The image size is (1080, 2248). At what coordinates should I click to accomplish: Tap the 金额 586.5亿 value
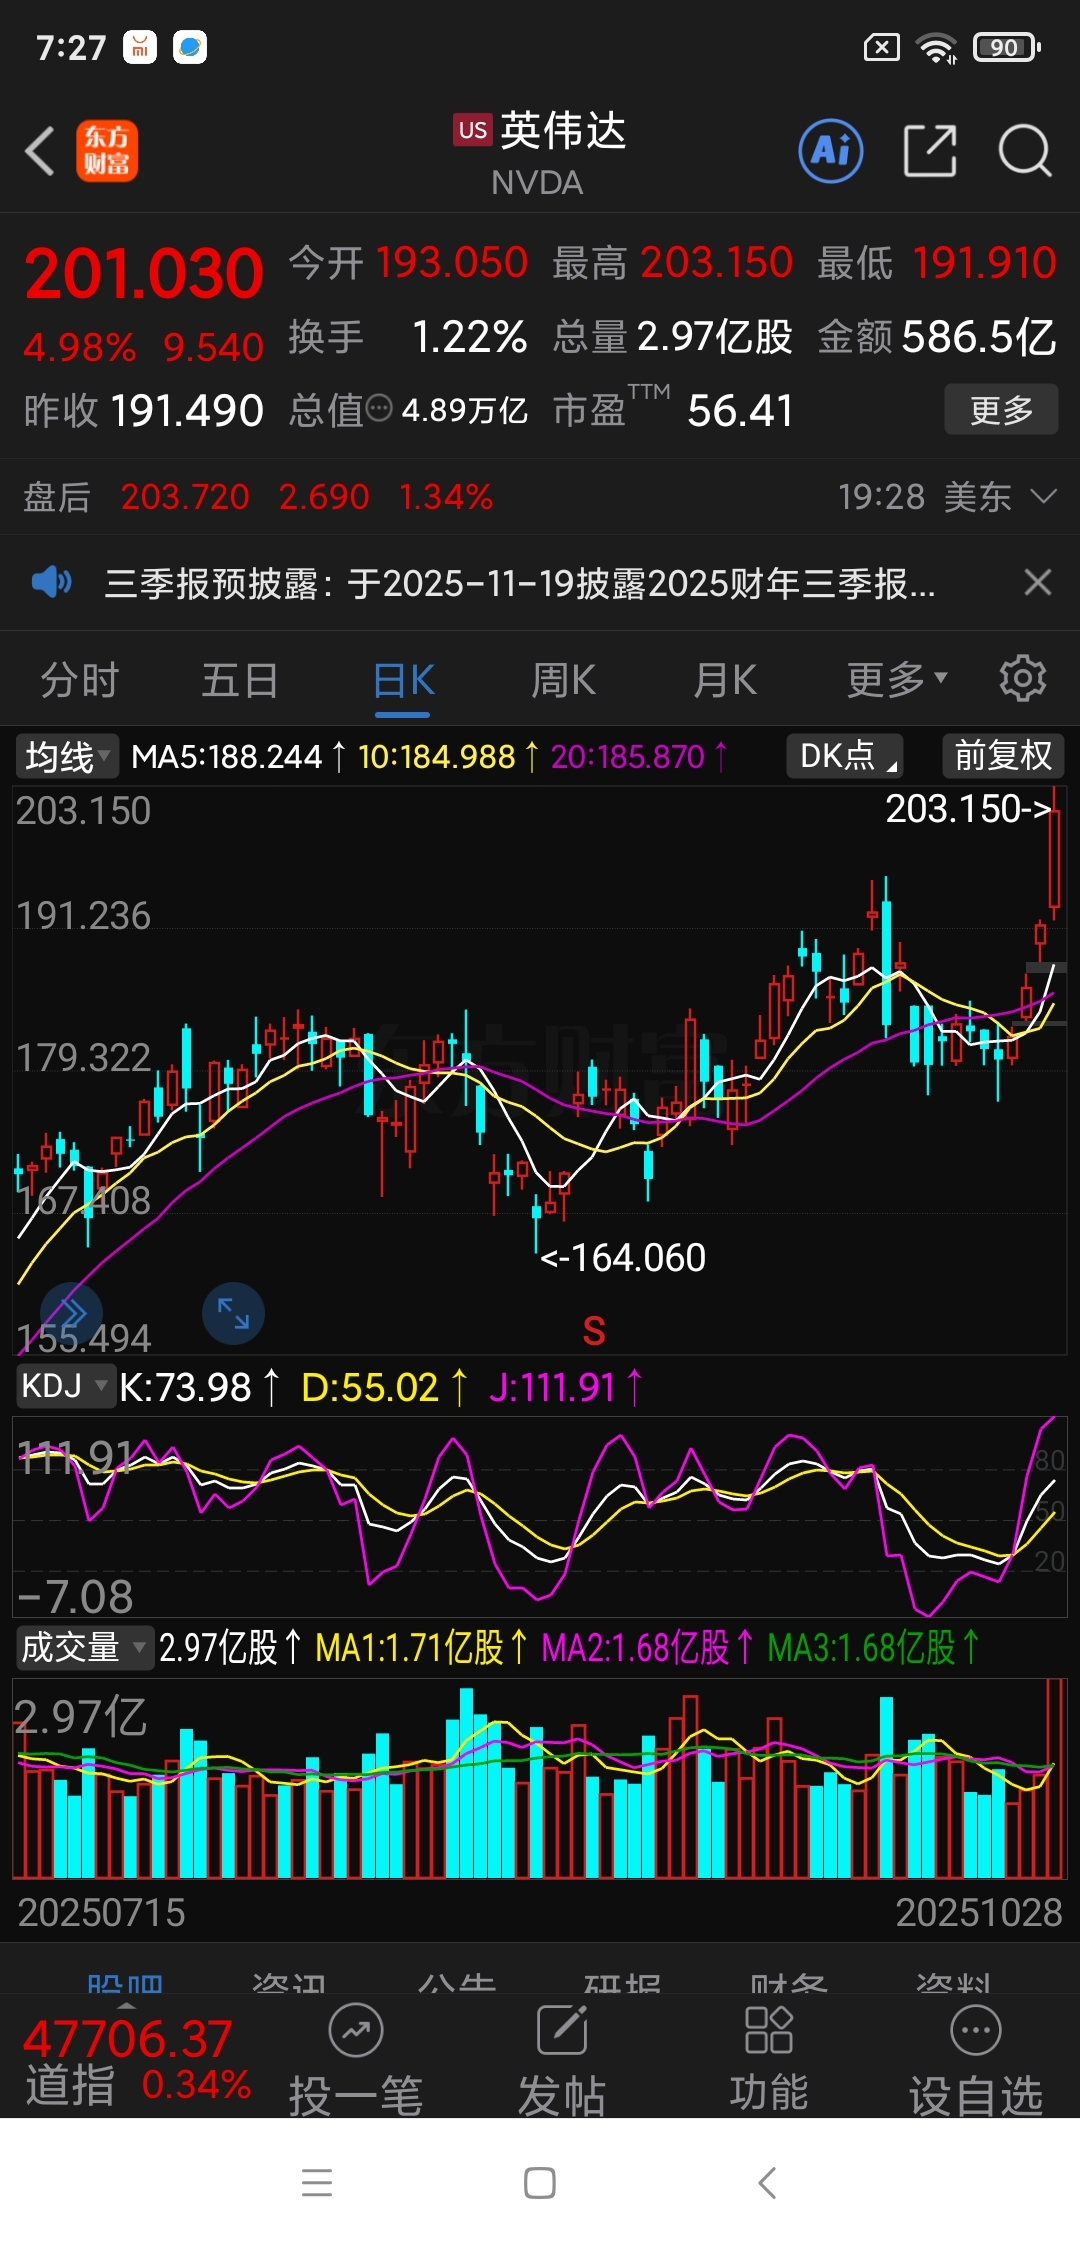pos(937,337)
